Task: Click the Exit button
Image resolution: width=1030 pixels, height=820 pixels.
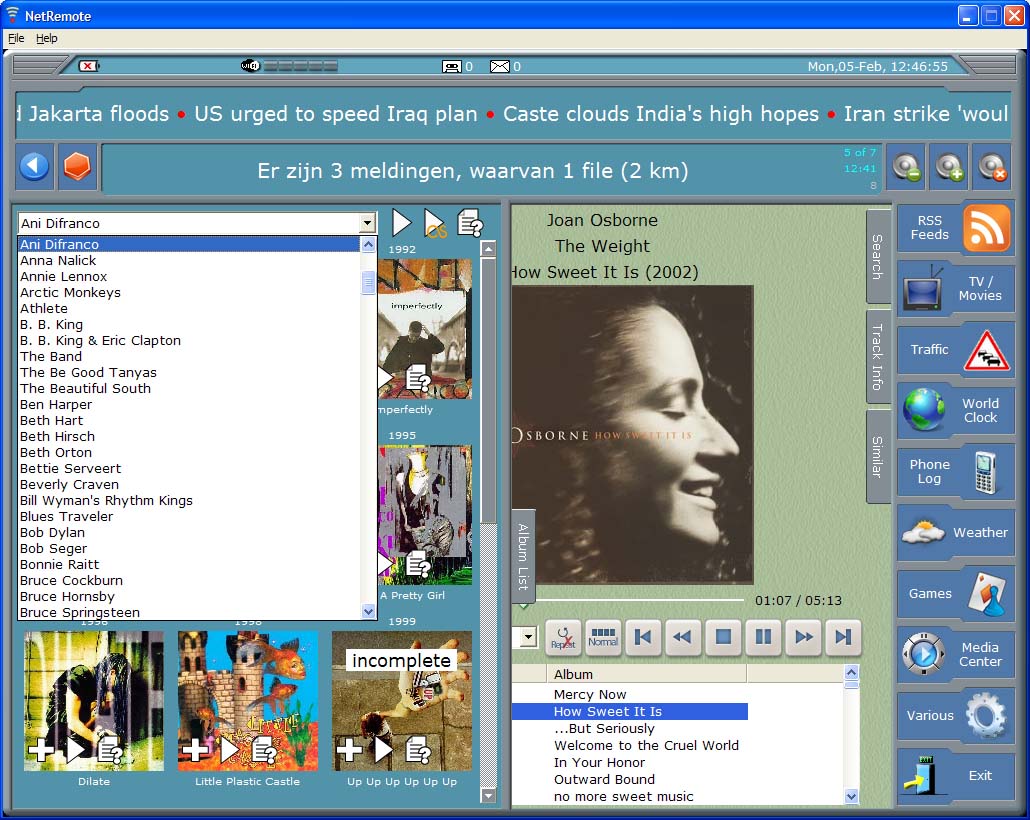Action: (x=955, y=776)
